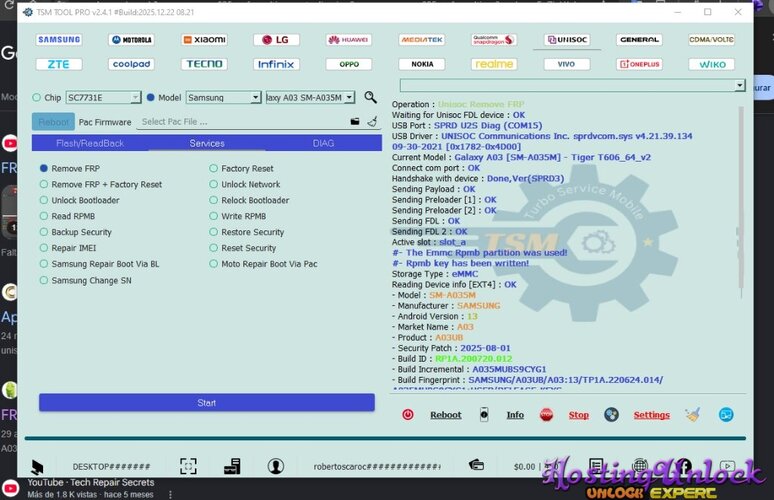The height and width of the screenshot is (500, 774).
Task: Select the Unlock Bootloader option
Action: point(79,200)
